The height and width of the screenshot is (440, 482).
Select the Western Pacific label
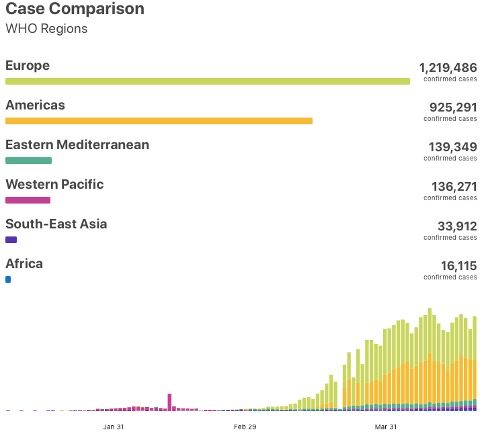(54, 184)
